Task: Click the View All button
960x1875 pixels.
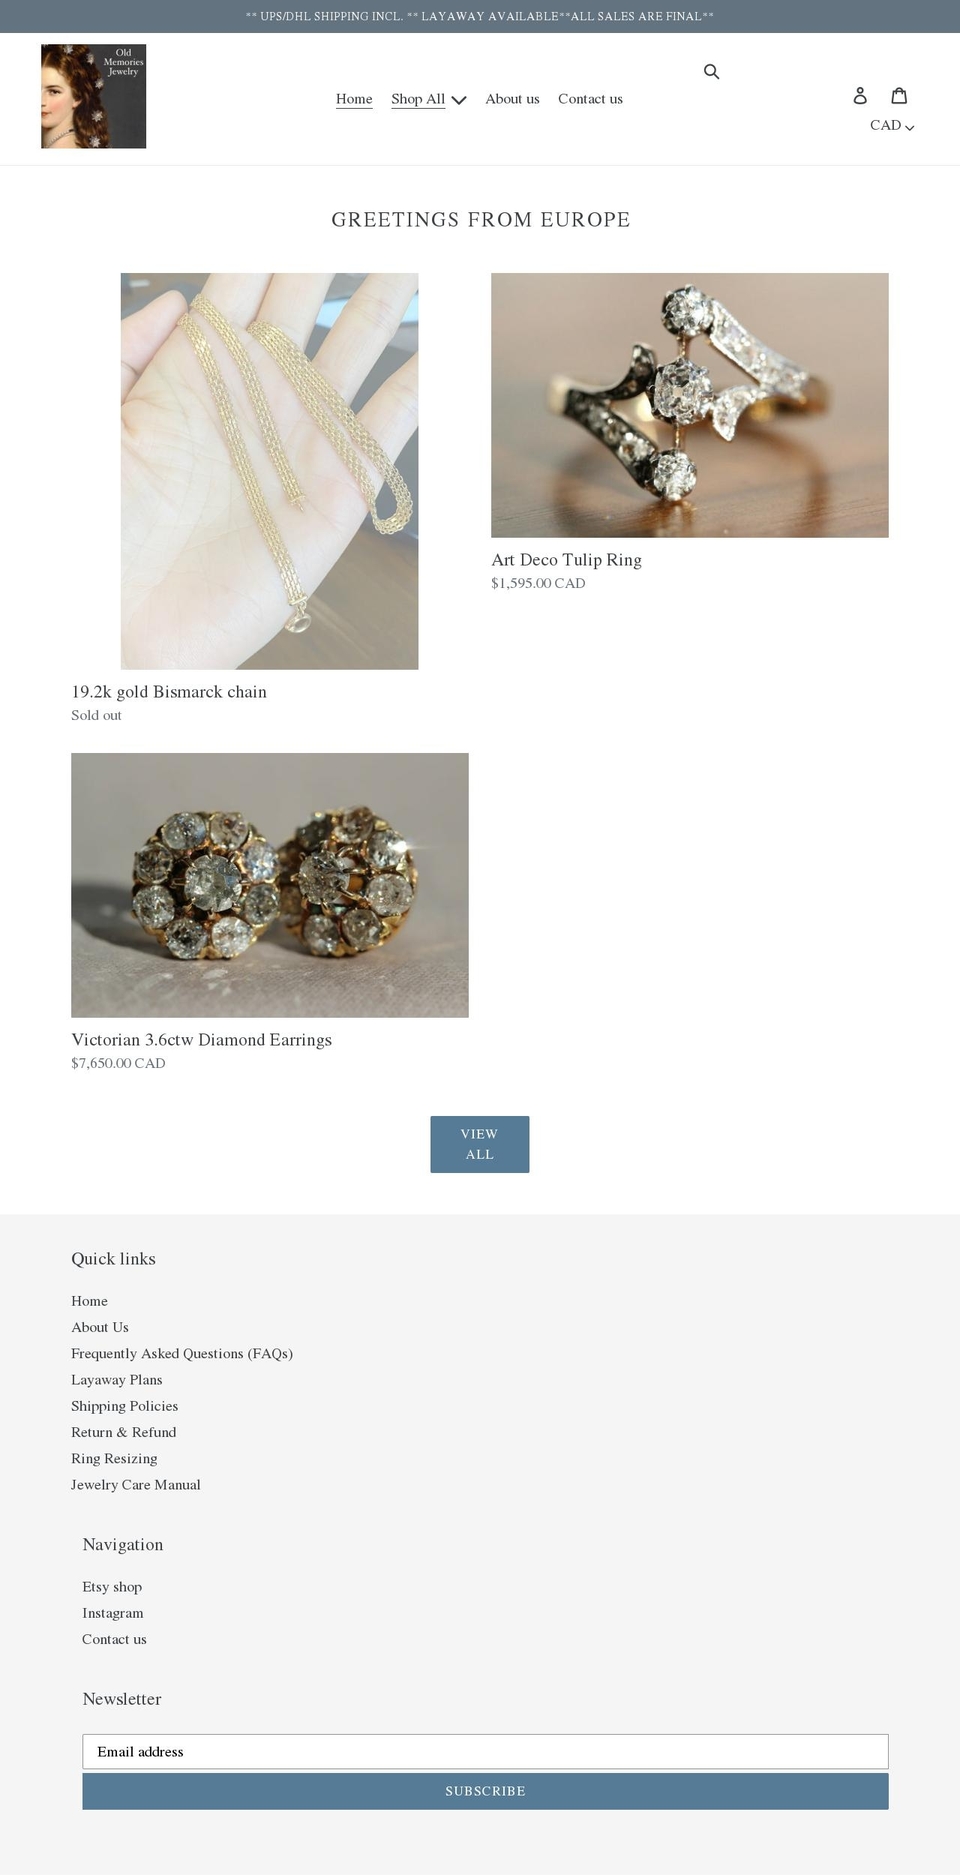Action: [x=480, y=1144]
